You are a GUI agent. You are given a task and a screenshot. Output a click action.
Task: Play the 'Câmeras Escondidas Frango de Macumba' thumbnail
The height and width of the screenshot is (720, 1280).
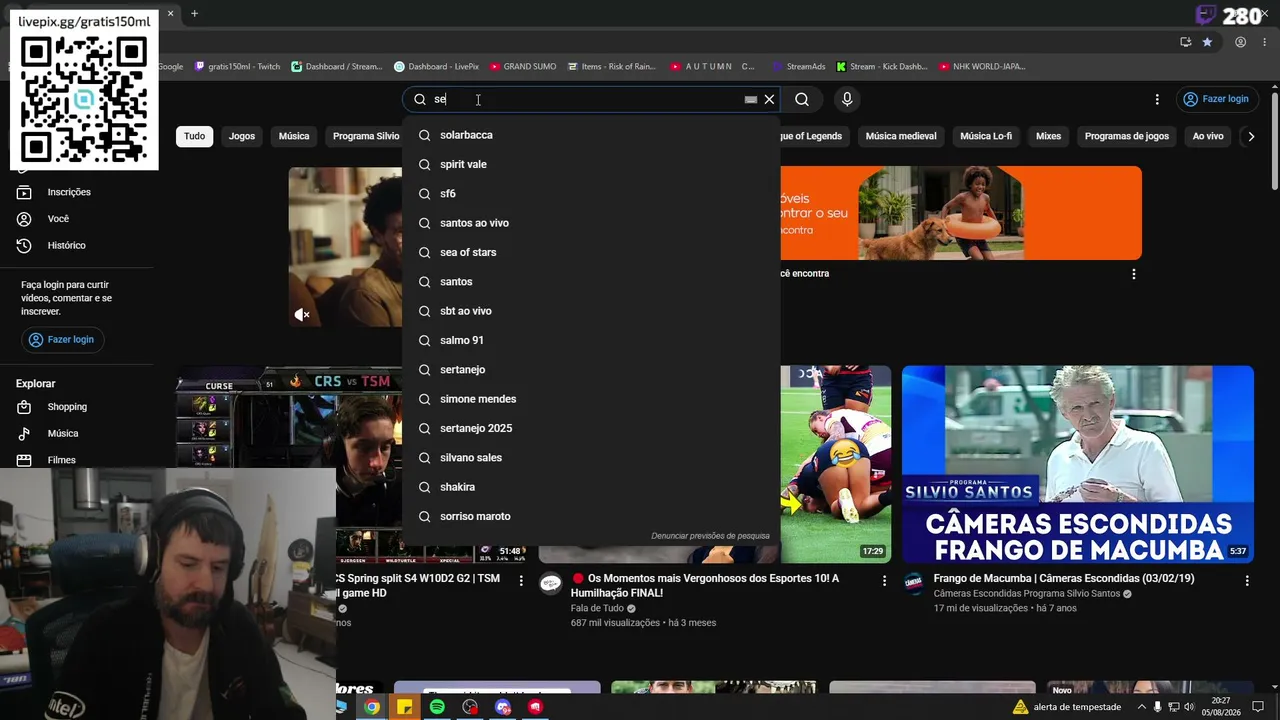[1078, 464]
